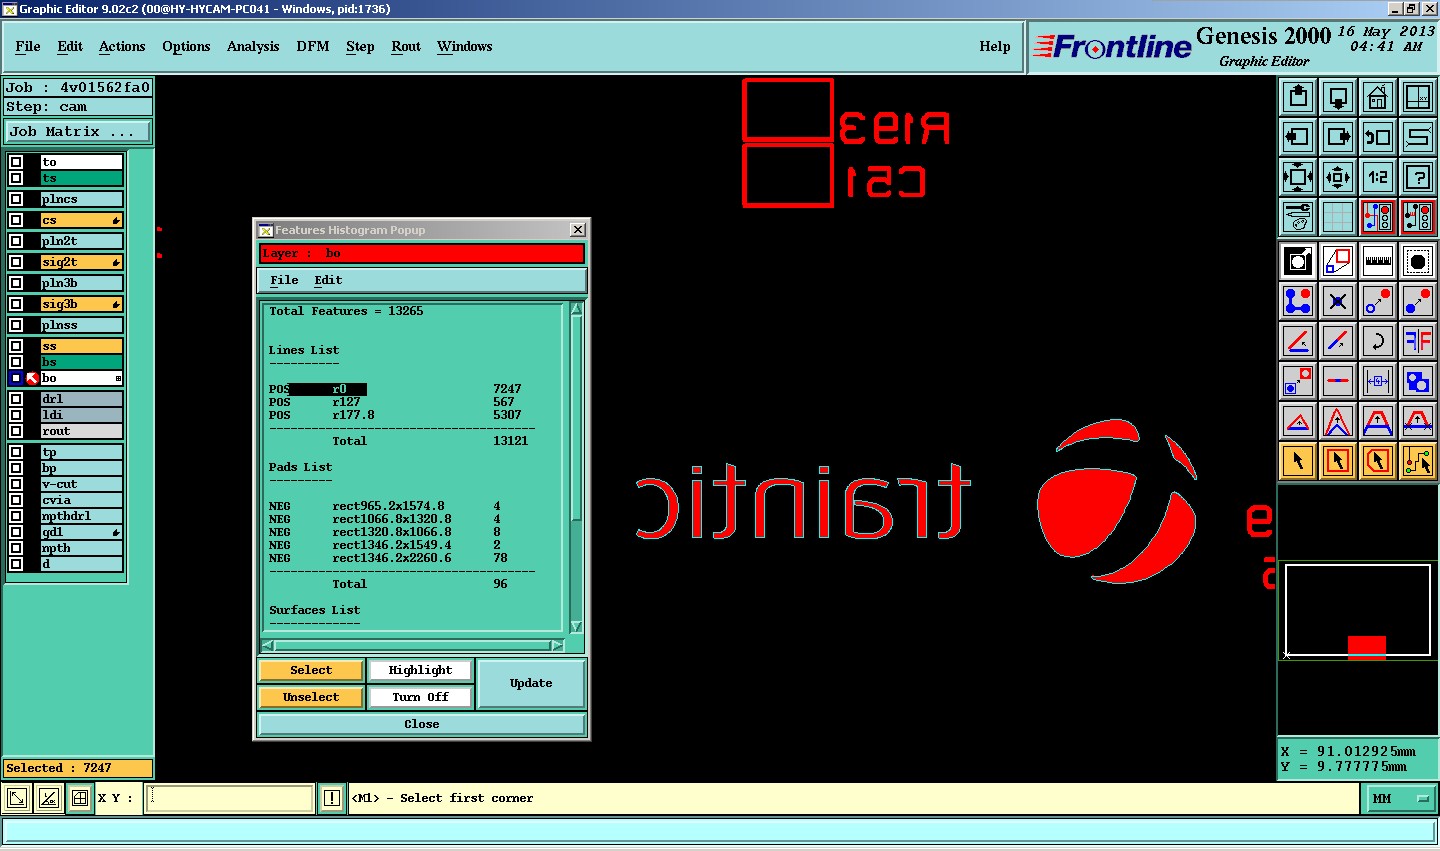Click the Unselect button
Viewport: 1440px width, 851px height.
point(311,697)
